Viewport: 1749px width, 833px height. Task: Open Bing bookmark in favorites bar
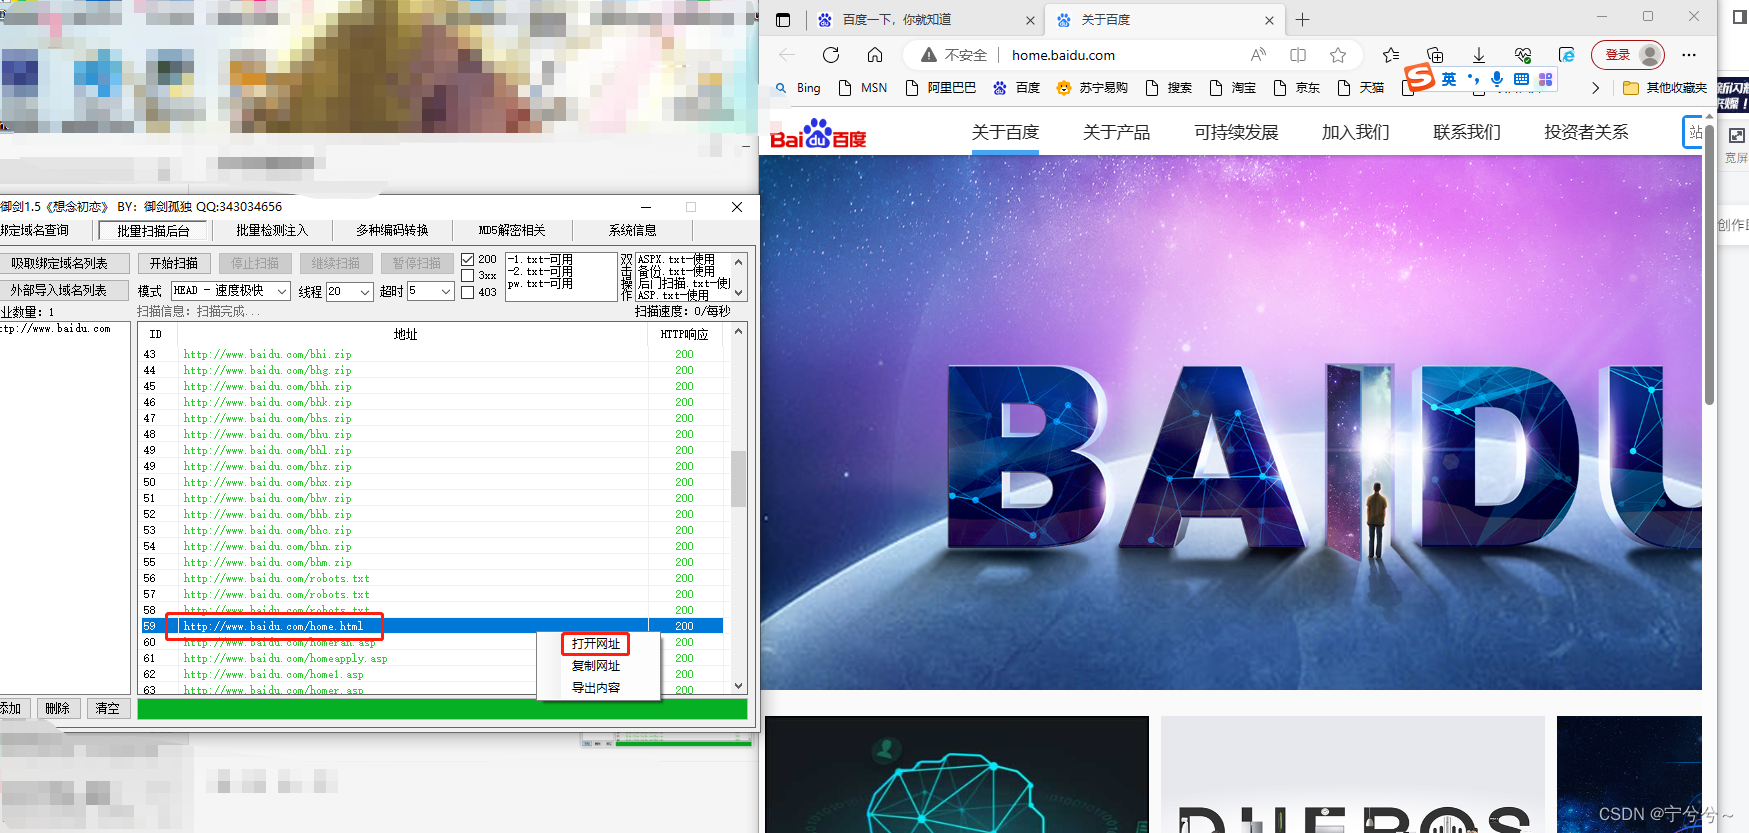pos(798,88)
